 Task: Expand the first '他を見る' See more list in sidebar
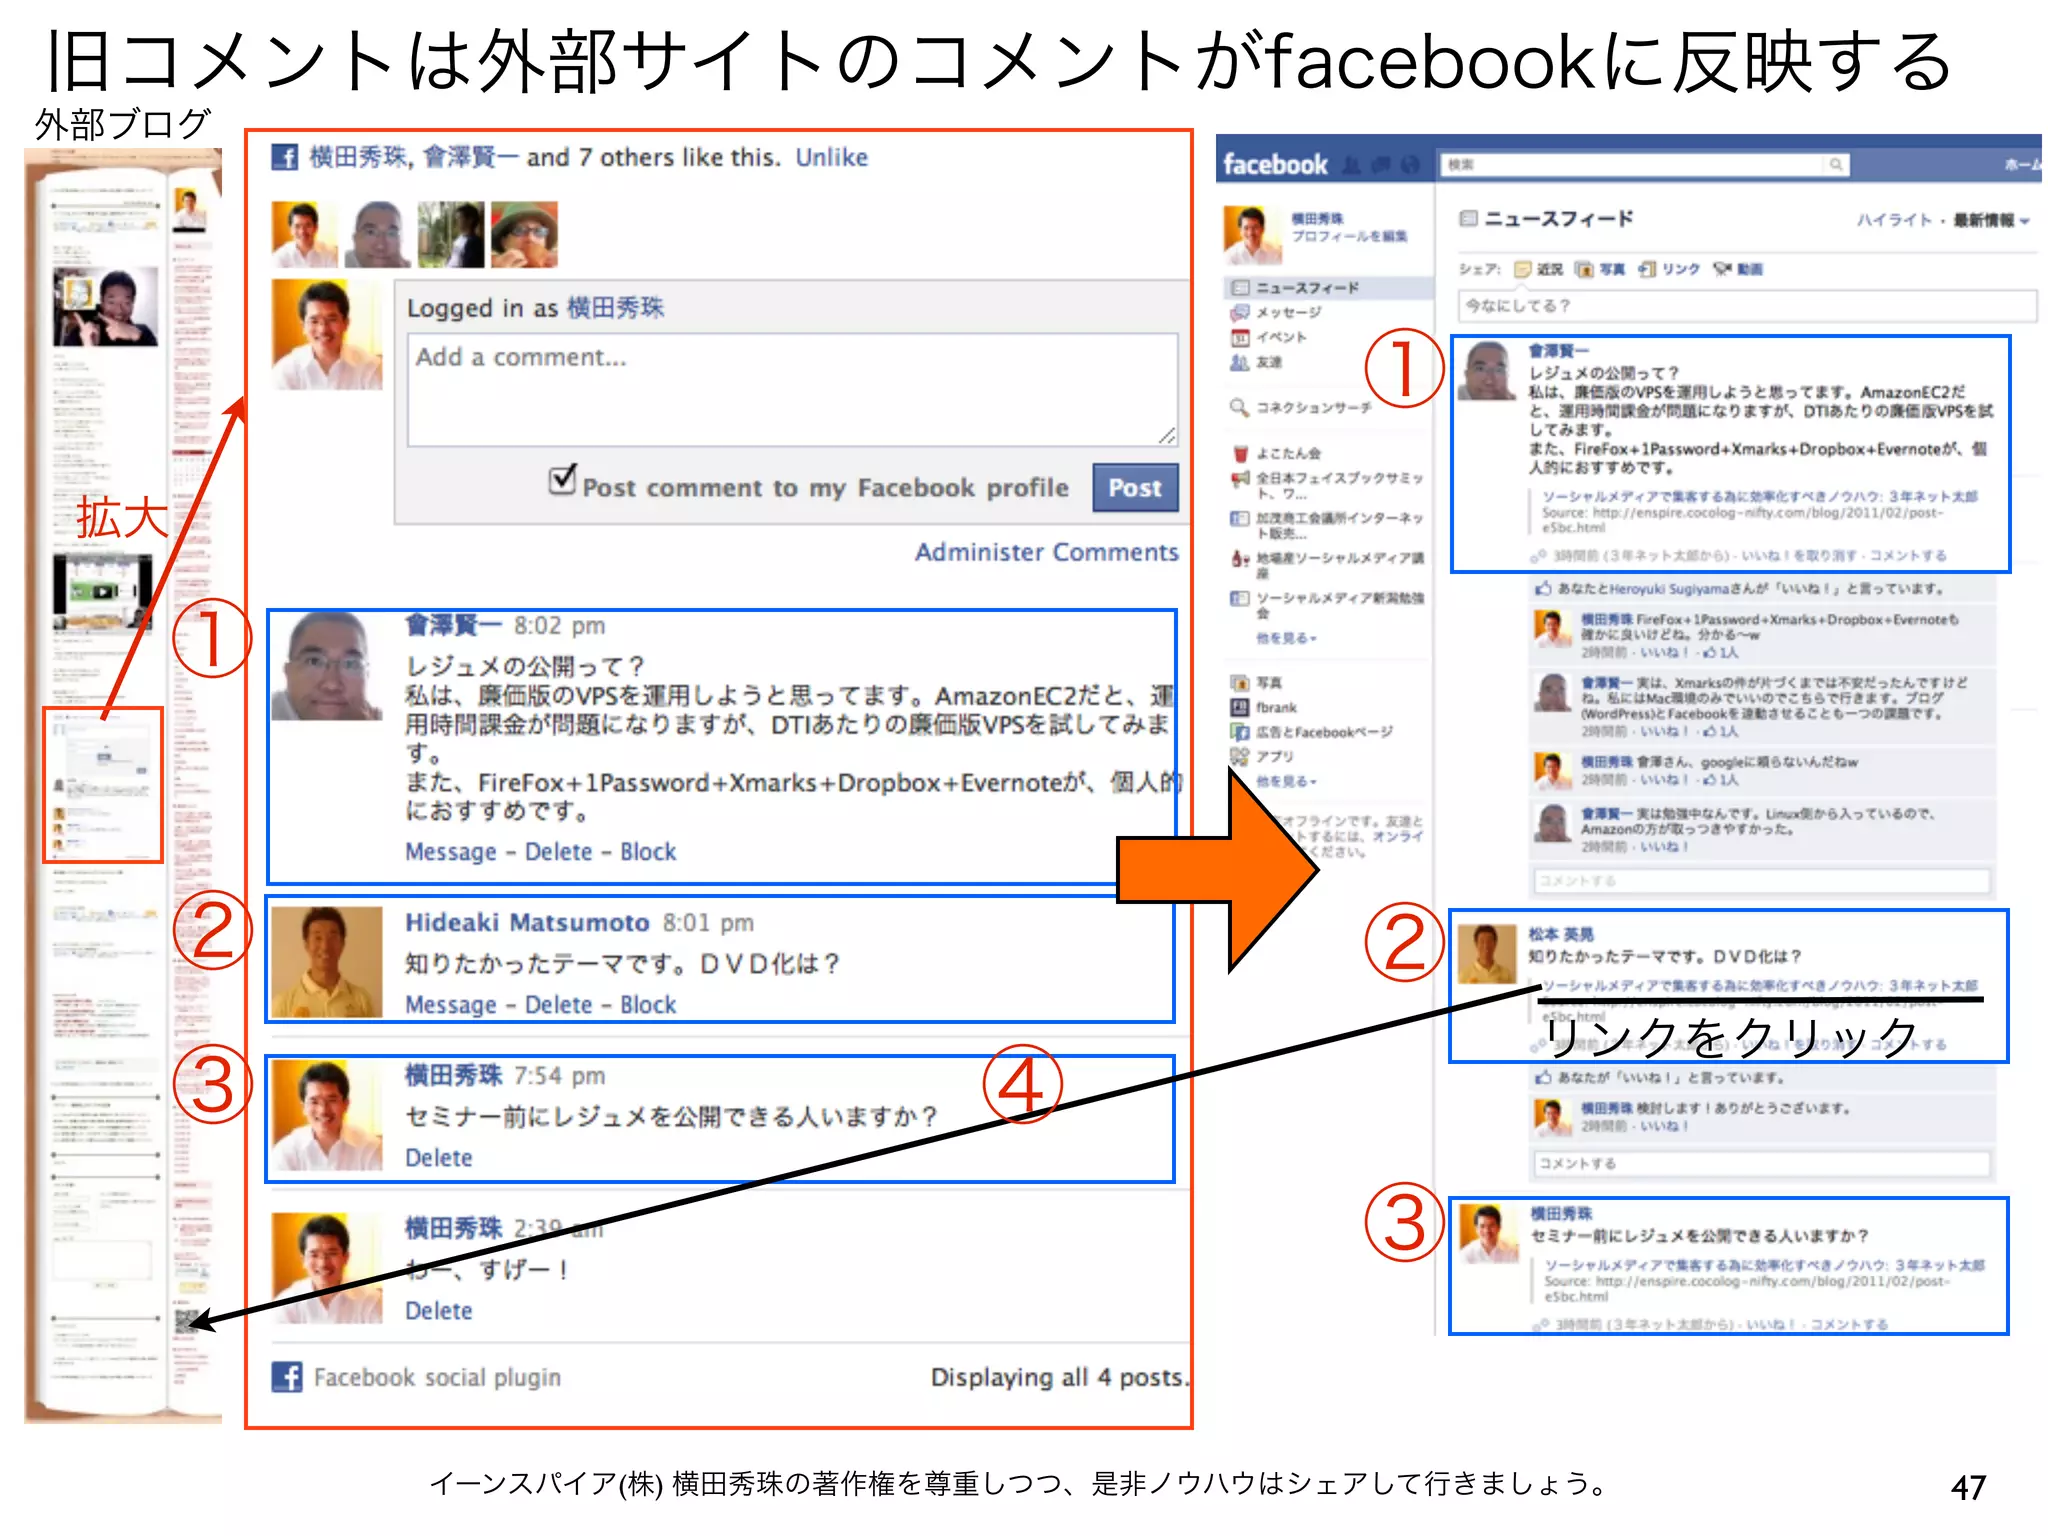tap(1286, 638)
